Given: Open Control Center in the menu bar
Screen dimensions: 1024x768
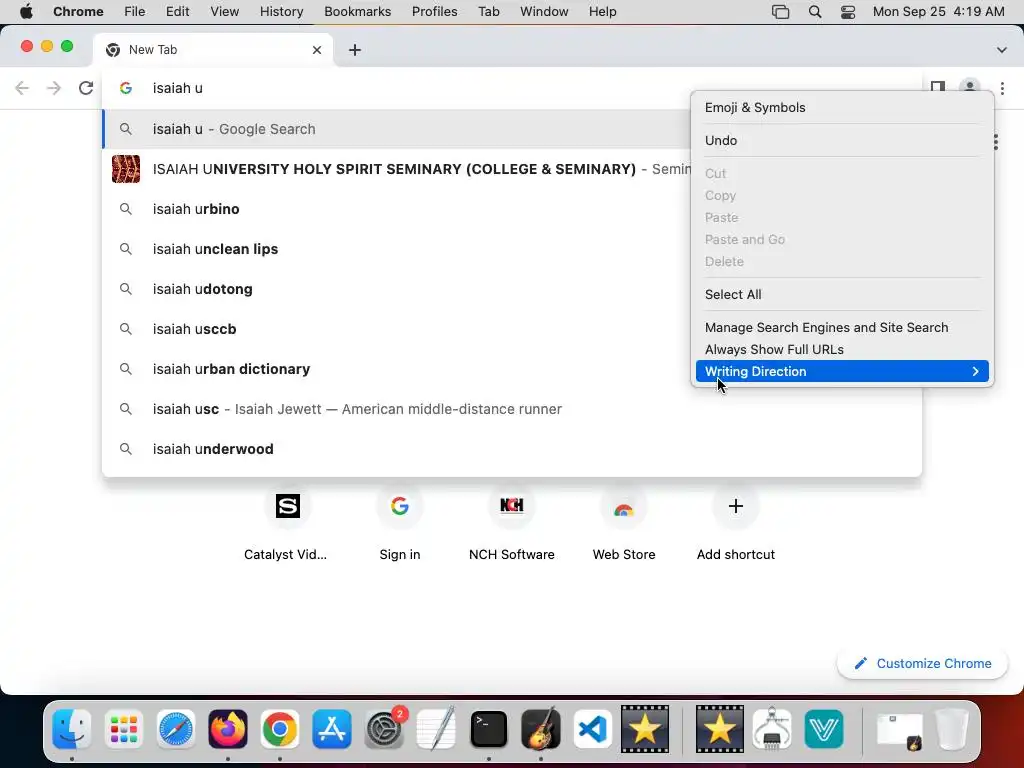Looking at the screenshot, I should (848, 12).
